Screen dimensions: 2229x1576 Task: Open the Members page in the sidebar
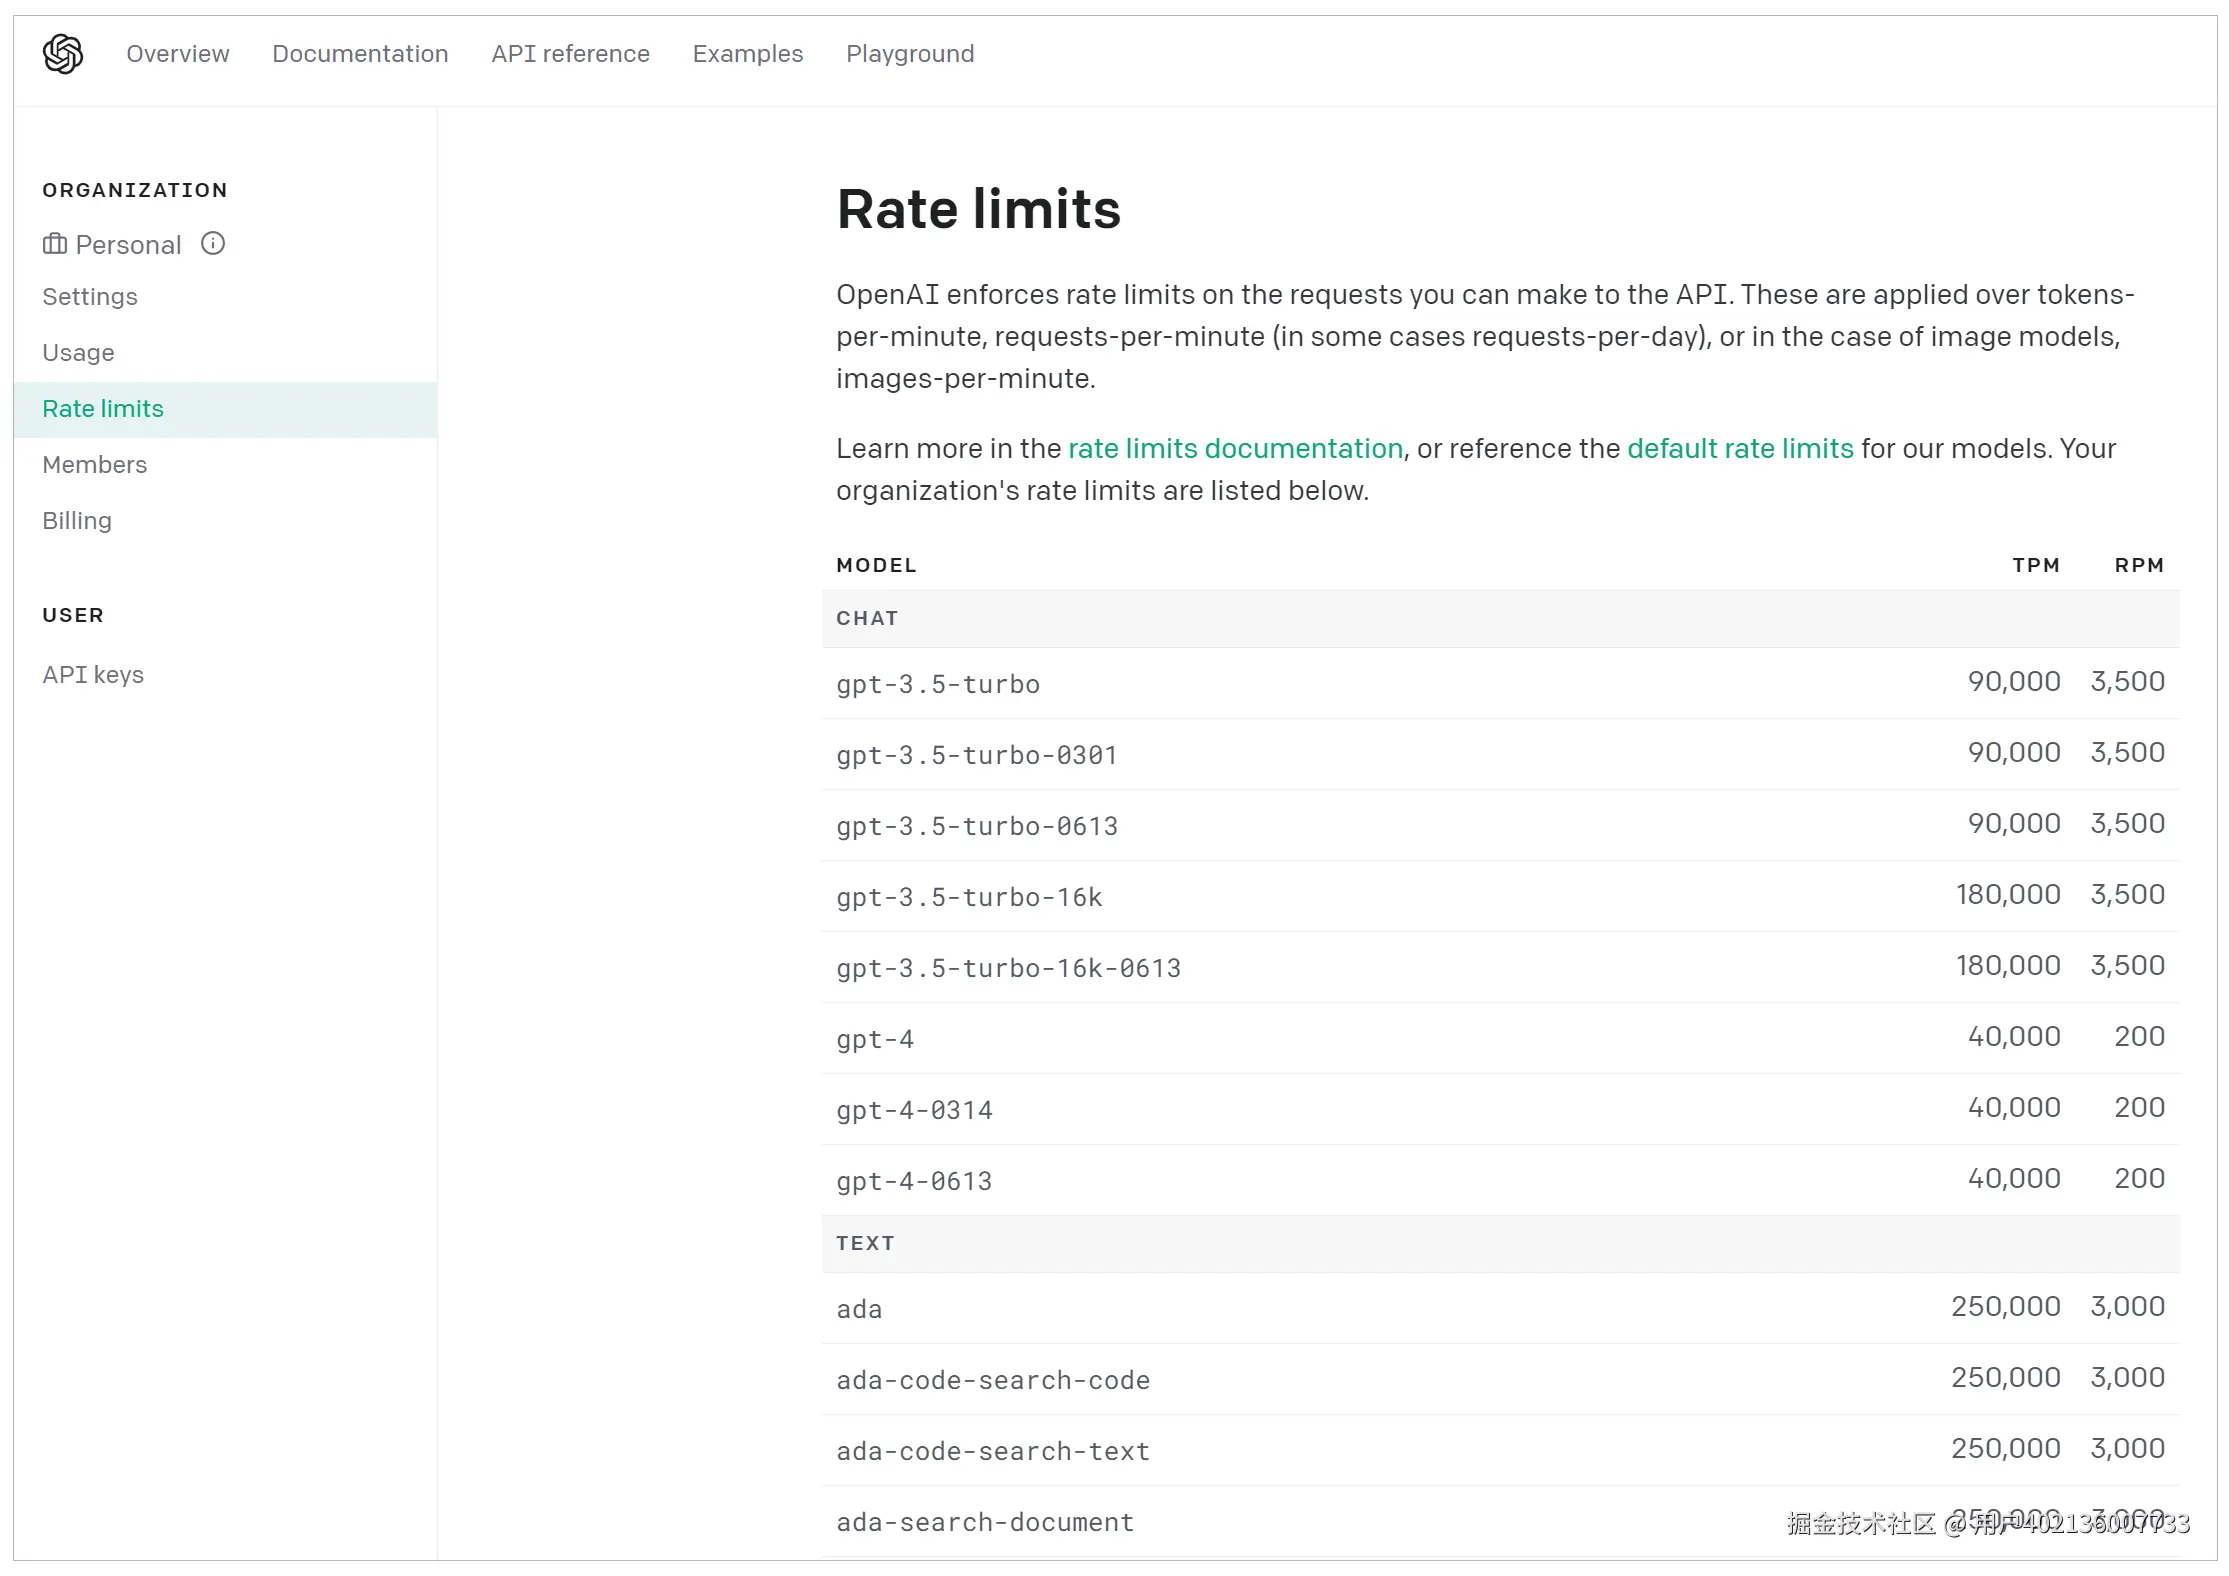click(94, 465)
